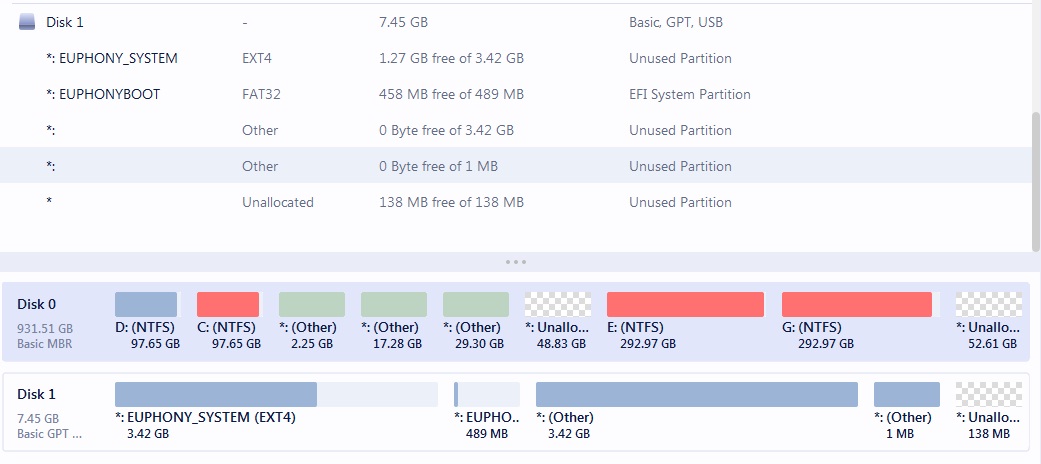Click the three-dot pane splitter handle
The image size is (1041, 464).
click(515, 262)
